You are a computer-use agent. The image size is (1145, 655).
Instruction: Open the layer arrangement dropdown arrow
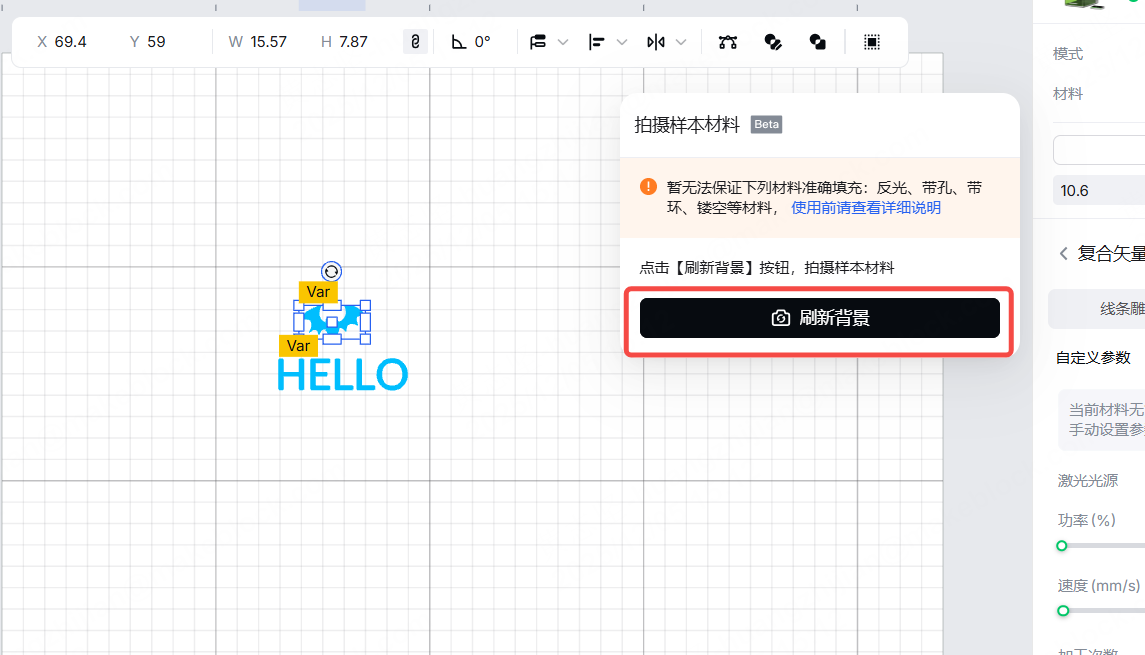pyautogui.click(x=562, y=42)
